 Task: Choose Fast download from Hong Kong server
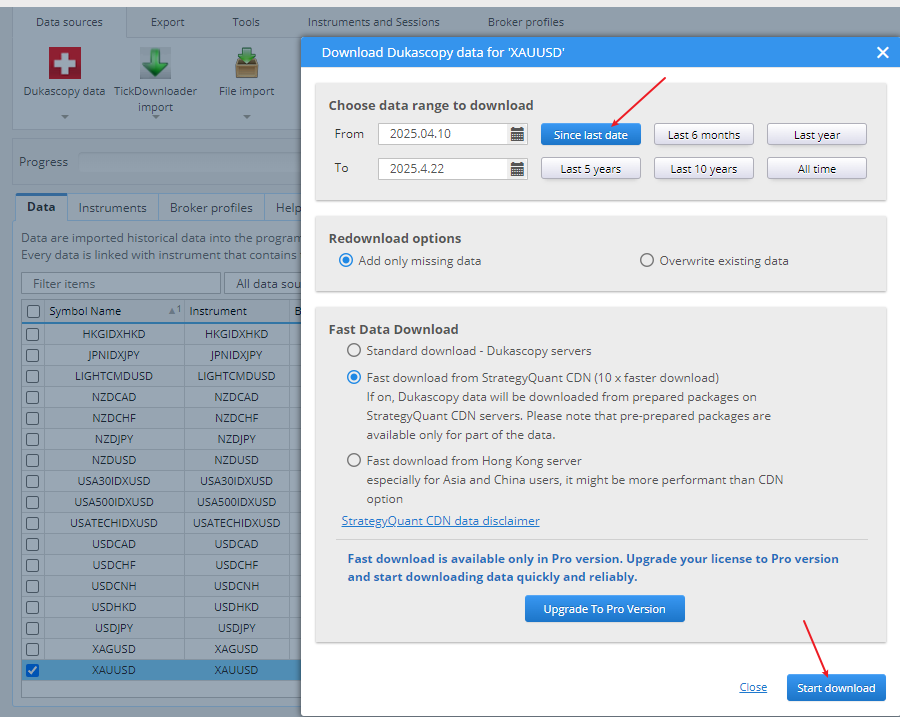(x=354, y=460)
